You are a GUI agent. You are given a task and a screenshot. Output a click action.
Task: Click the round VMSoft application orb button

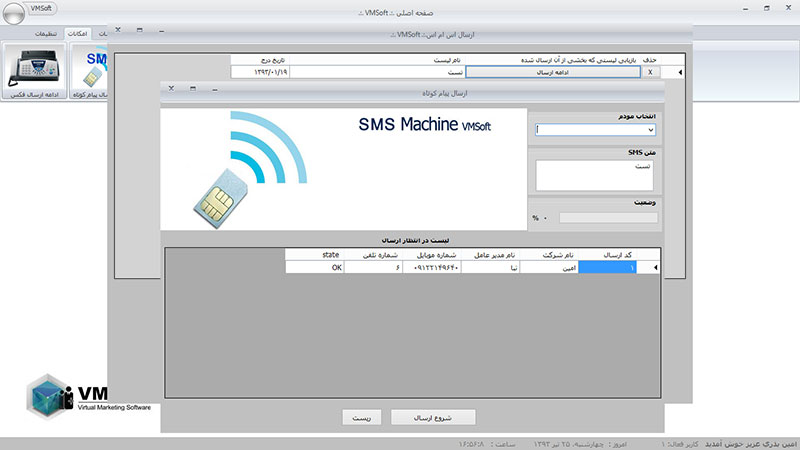[x=8, y=8]
